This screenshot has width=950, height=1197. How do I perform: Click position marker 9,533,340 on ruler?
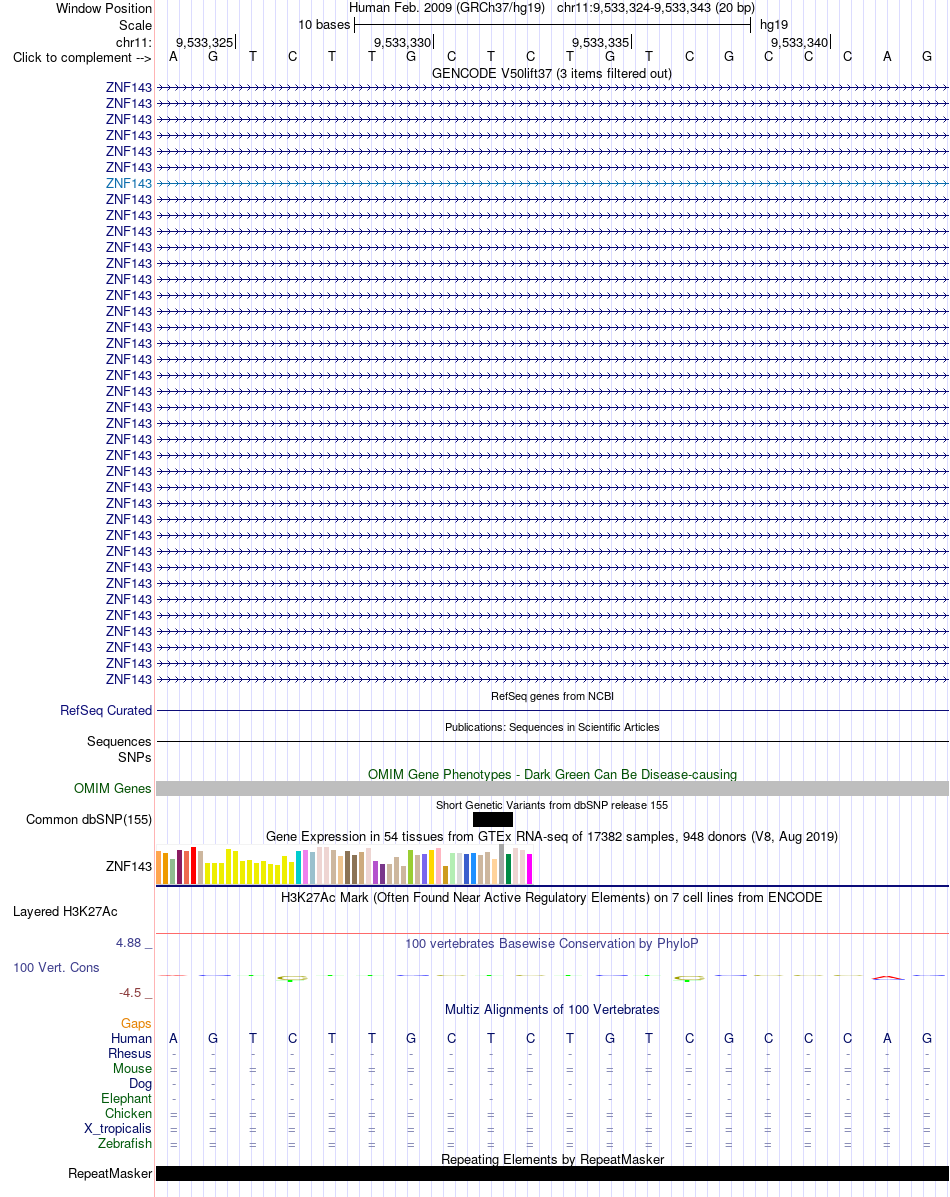(x=800, y=43)
